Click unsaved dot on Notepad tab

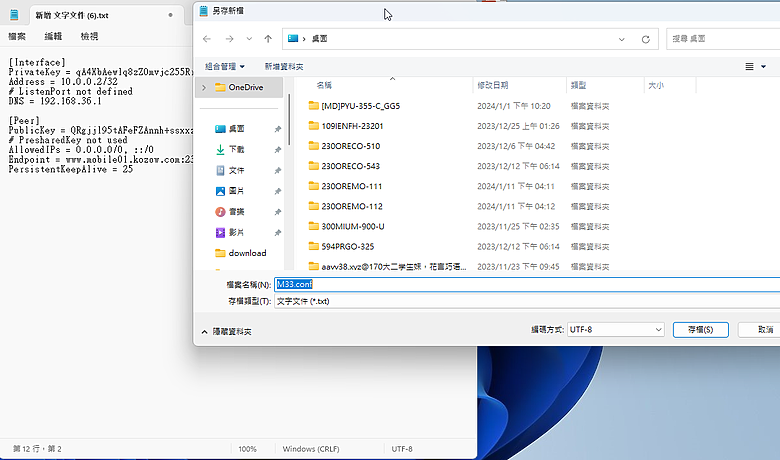tap(171, 15)
